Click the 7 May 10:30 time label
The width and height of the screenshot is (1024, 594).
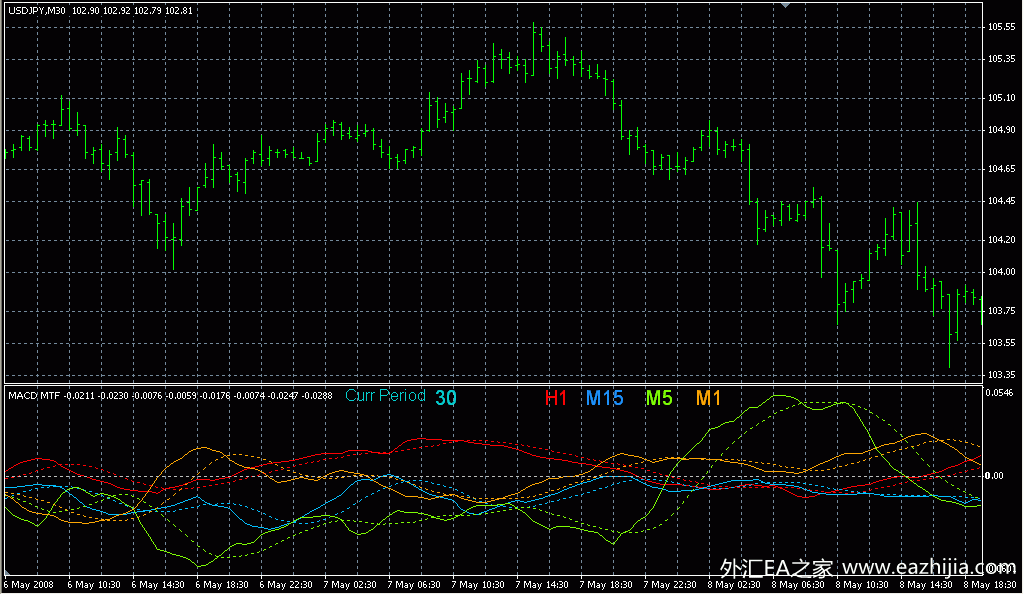point(477,584)
